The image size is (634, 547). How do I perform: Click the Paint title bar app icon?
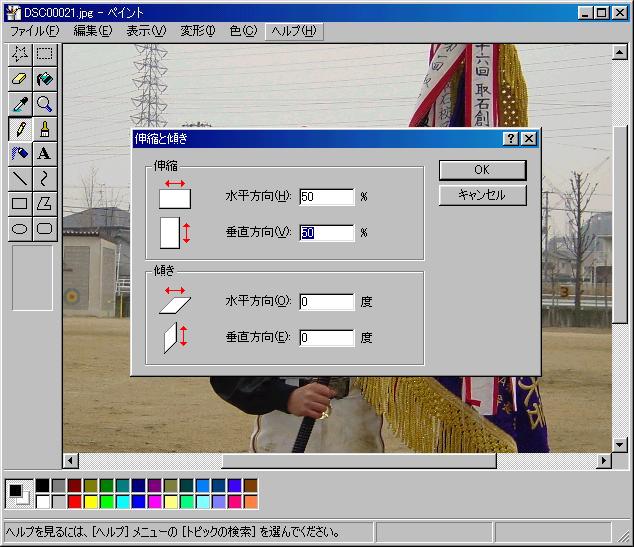point(13,13)
